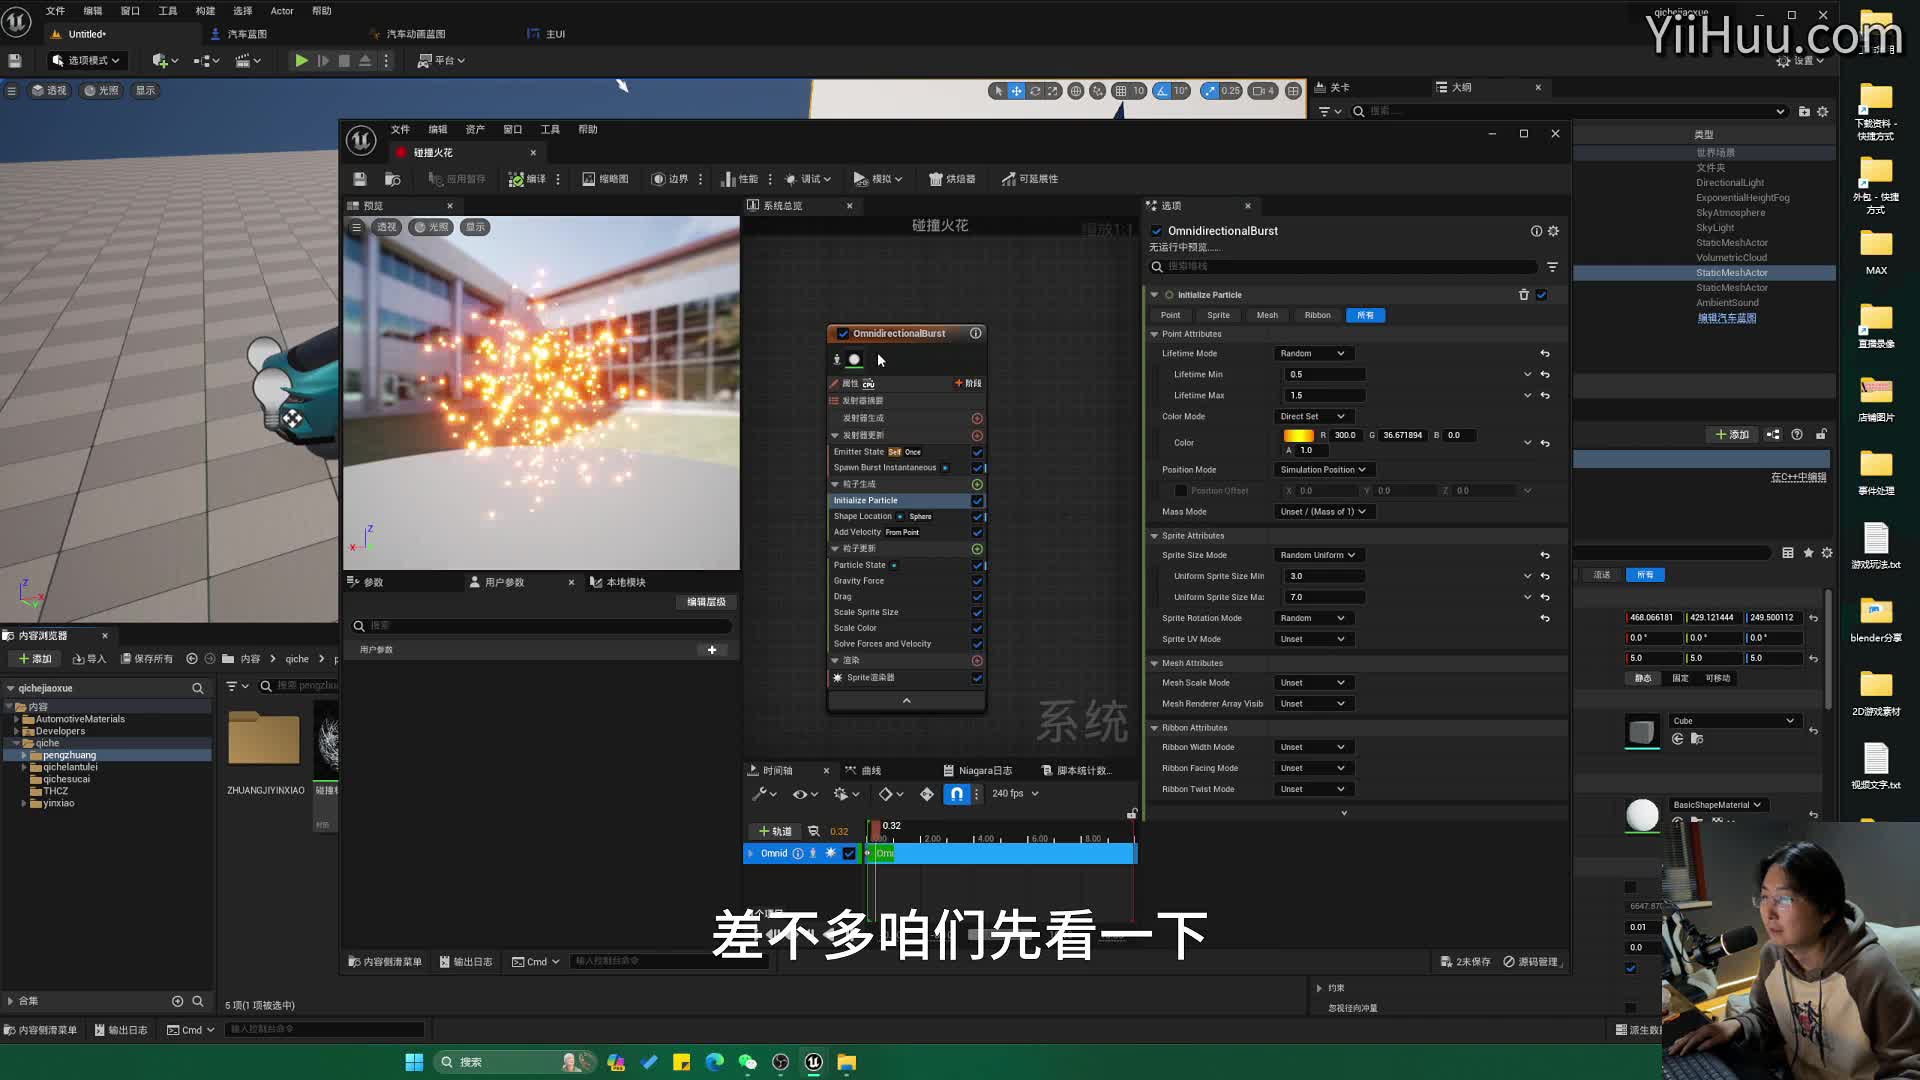The height and width of the screenshot is (1080, 1920).
Task: Click the wrench actions icon in timeline toolbar
Action: tap(764, 794)
